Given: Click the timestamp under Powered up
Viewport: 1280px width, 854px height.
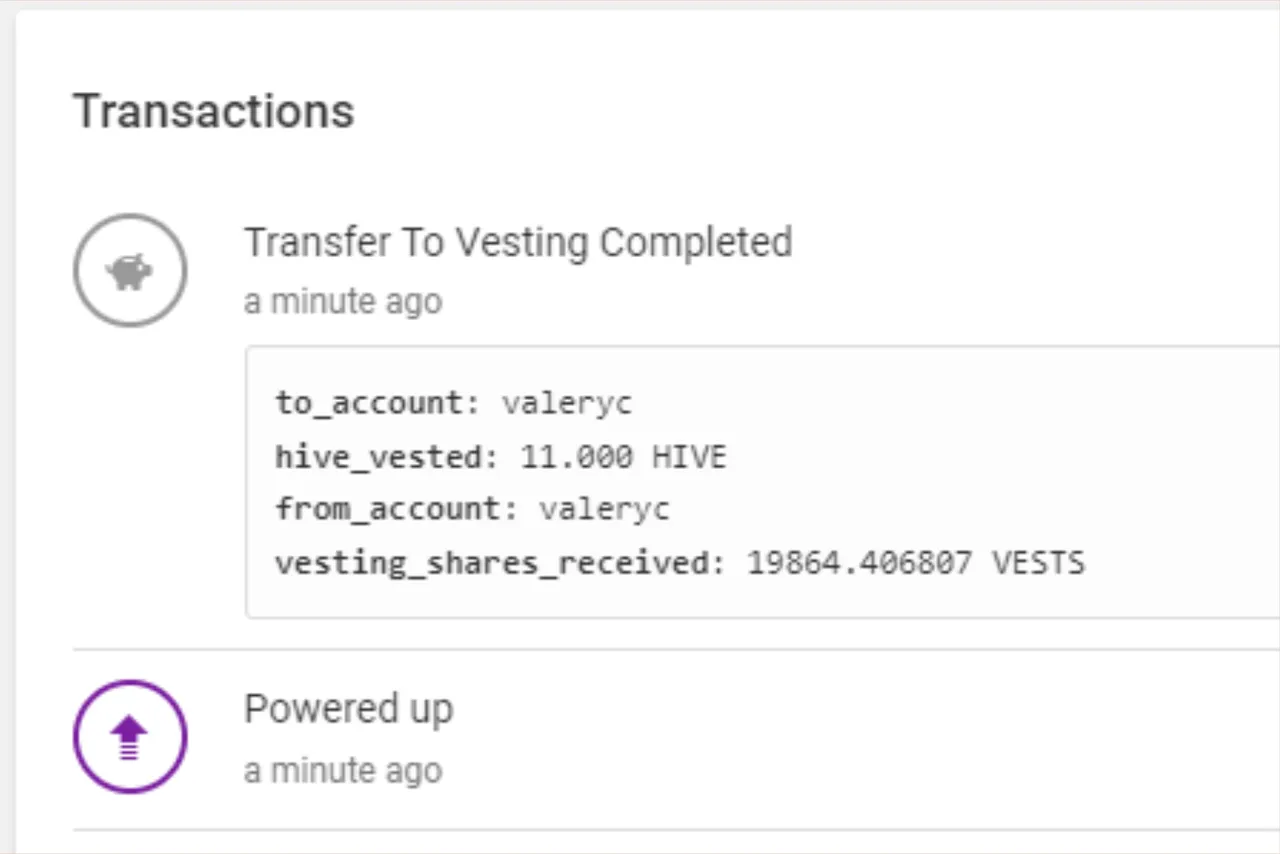Looking at the screenshot, I should point(343,770).
